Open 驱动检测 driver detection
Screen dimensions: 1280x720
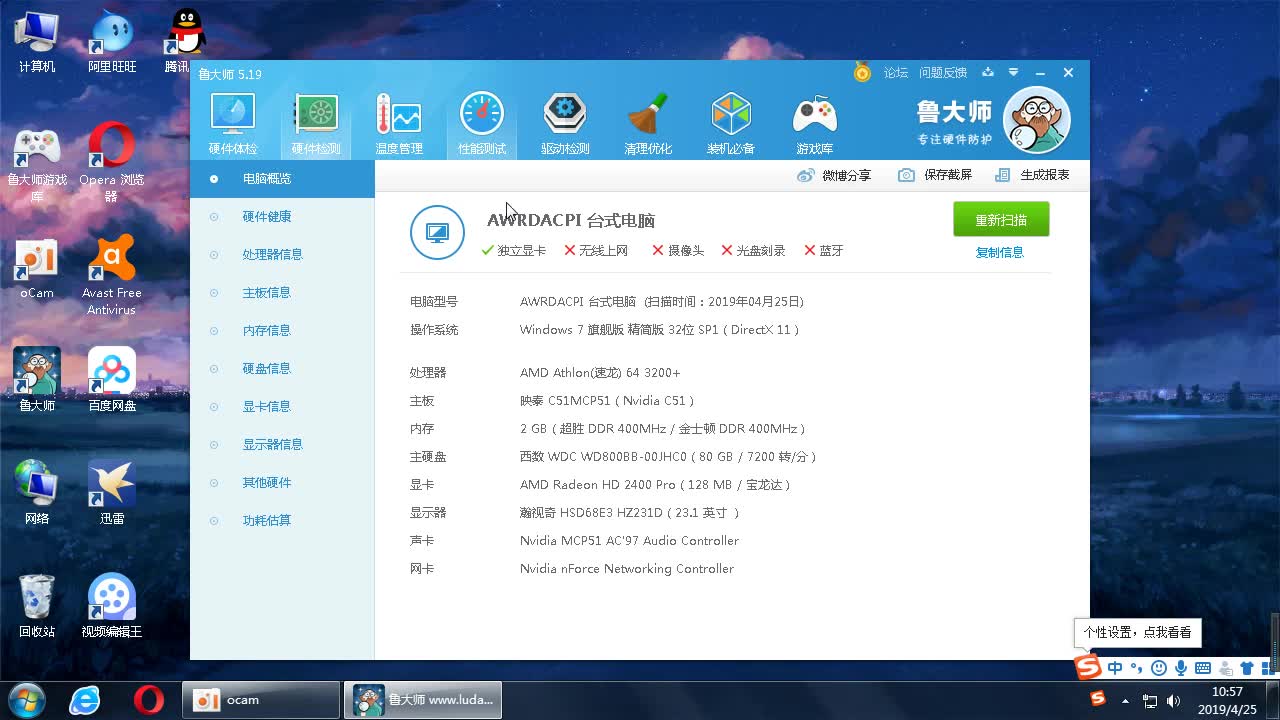point(565,124)
